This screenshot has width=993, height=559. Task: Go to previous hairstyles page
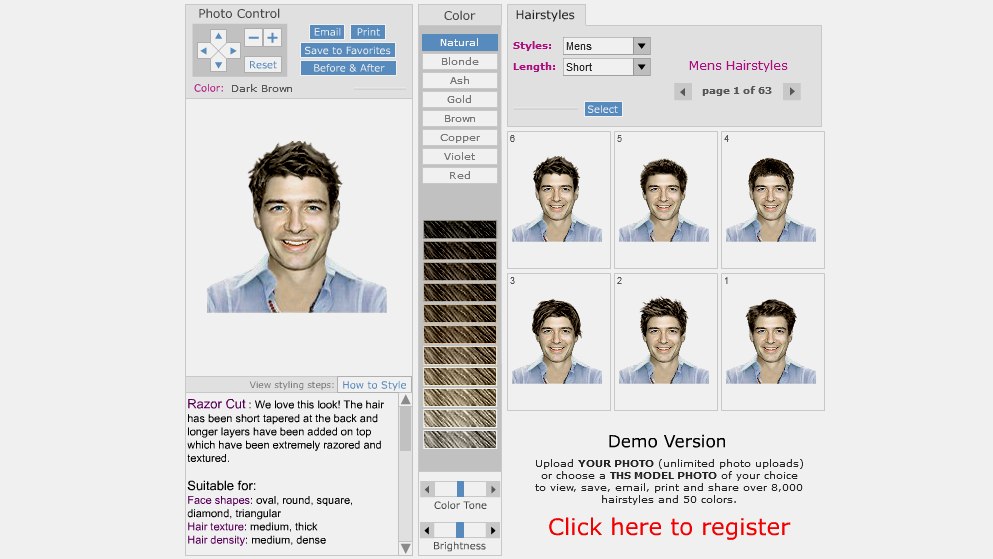pyautogui.click(x=683, y=91)
